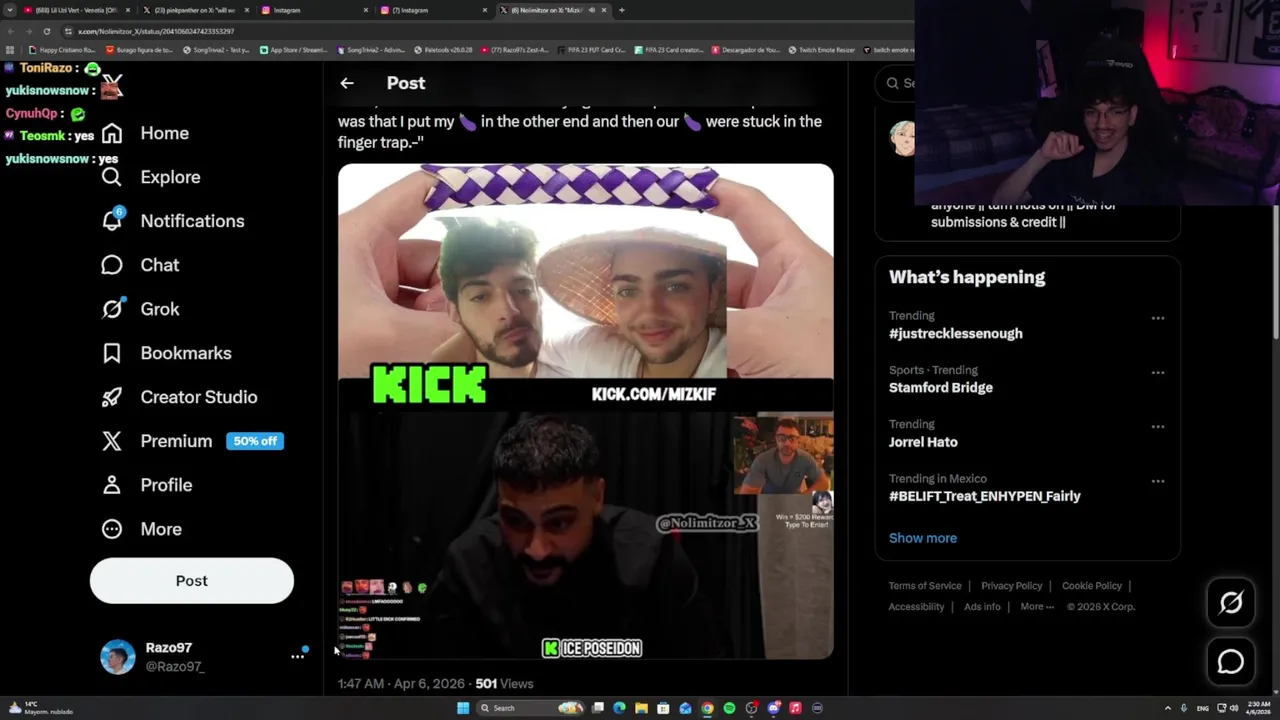
Task: Open the Privacy Policy link
Action: pyautogui.click(x=1012, y=586)
